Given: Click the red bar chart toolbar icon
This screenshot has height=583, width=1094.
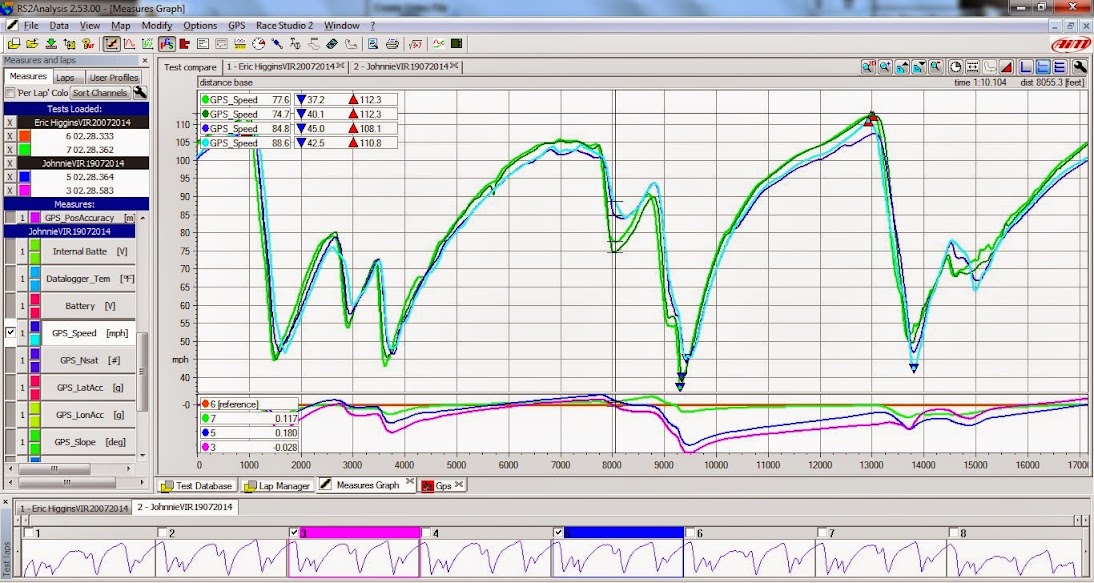Looking at the screenshot, I should tap(185, 44).
